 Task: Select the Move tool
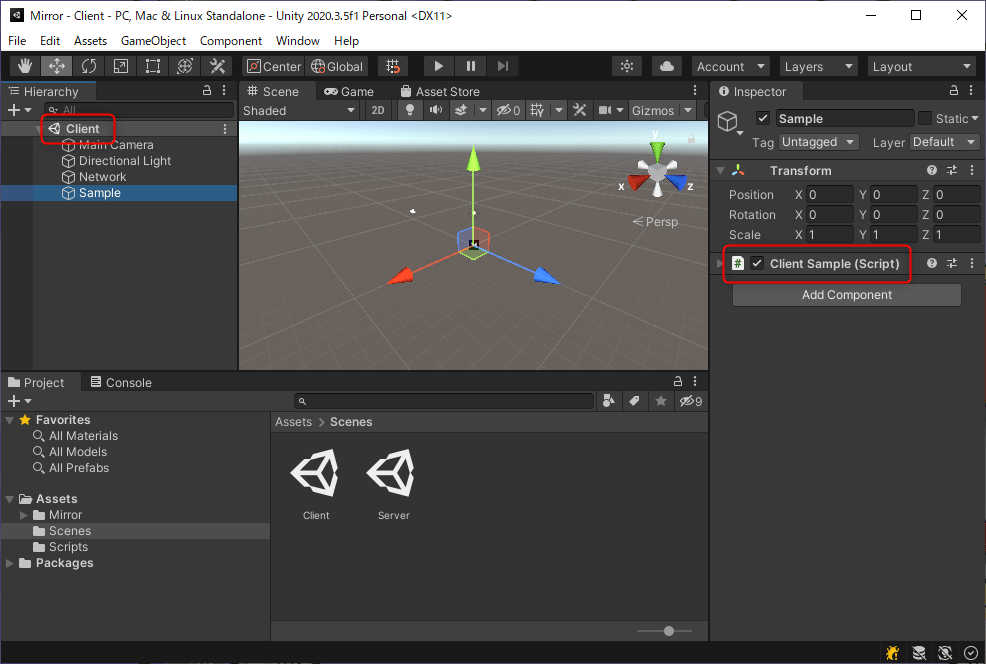57,66
